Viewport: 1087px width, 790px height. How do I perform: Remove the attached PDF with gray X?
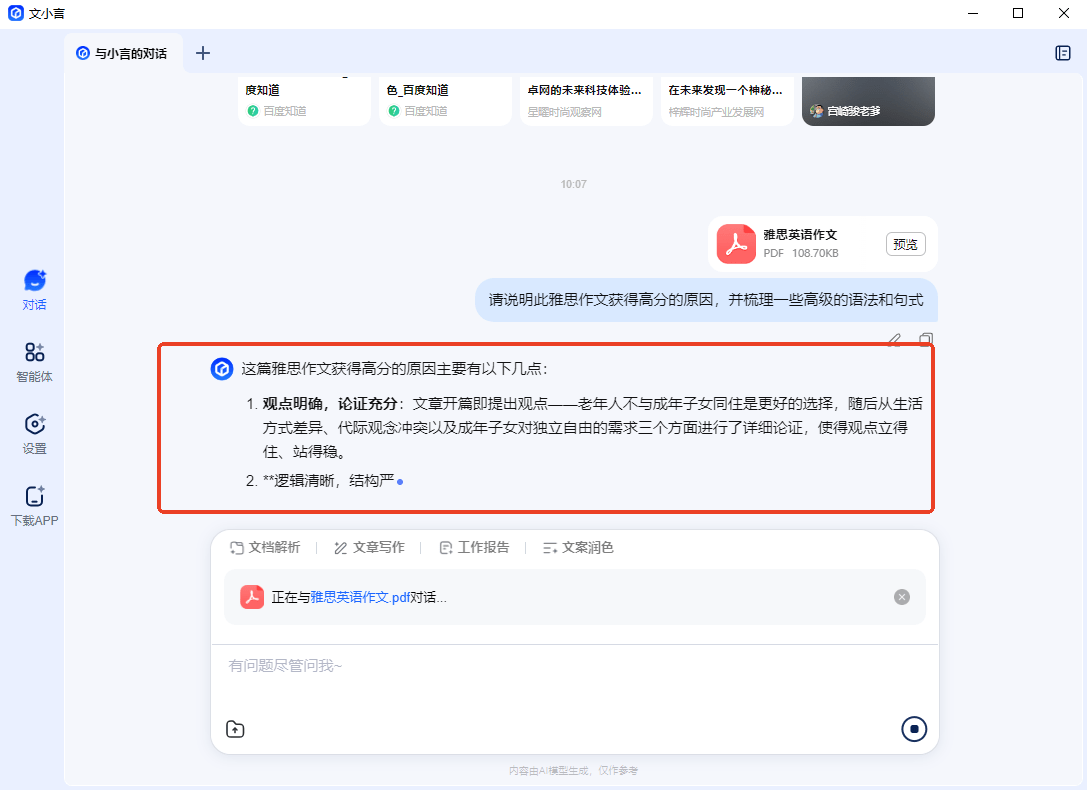(901, 597)
